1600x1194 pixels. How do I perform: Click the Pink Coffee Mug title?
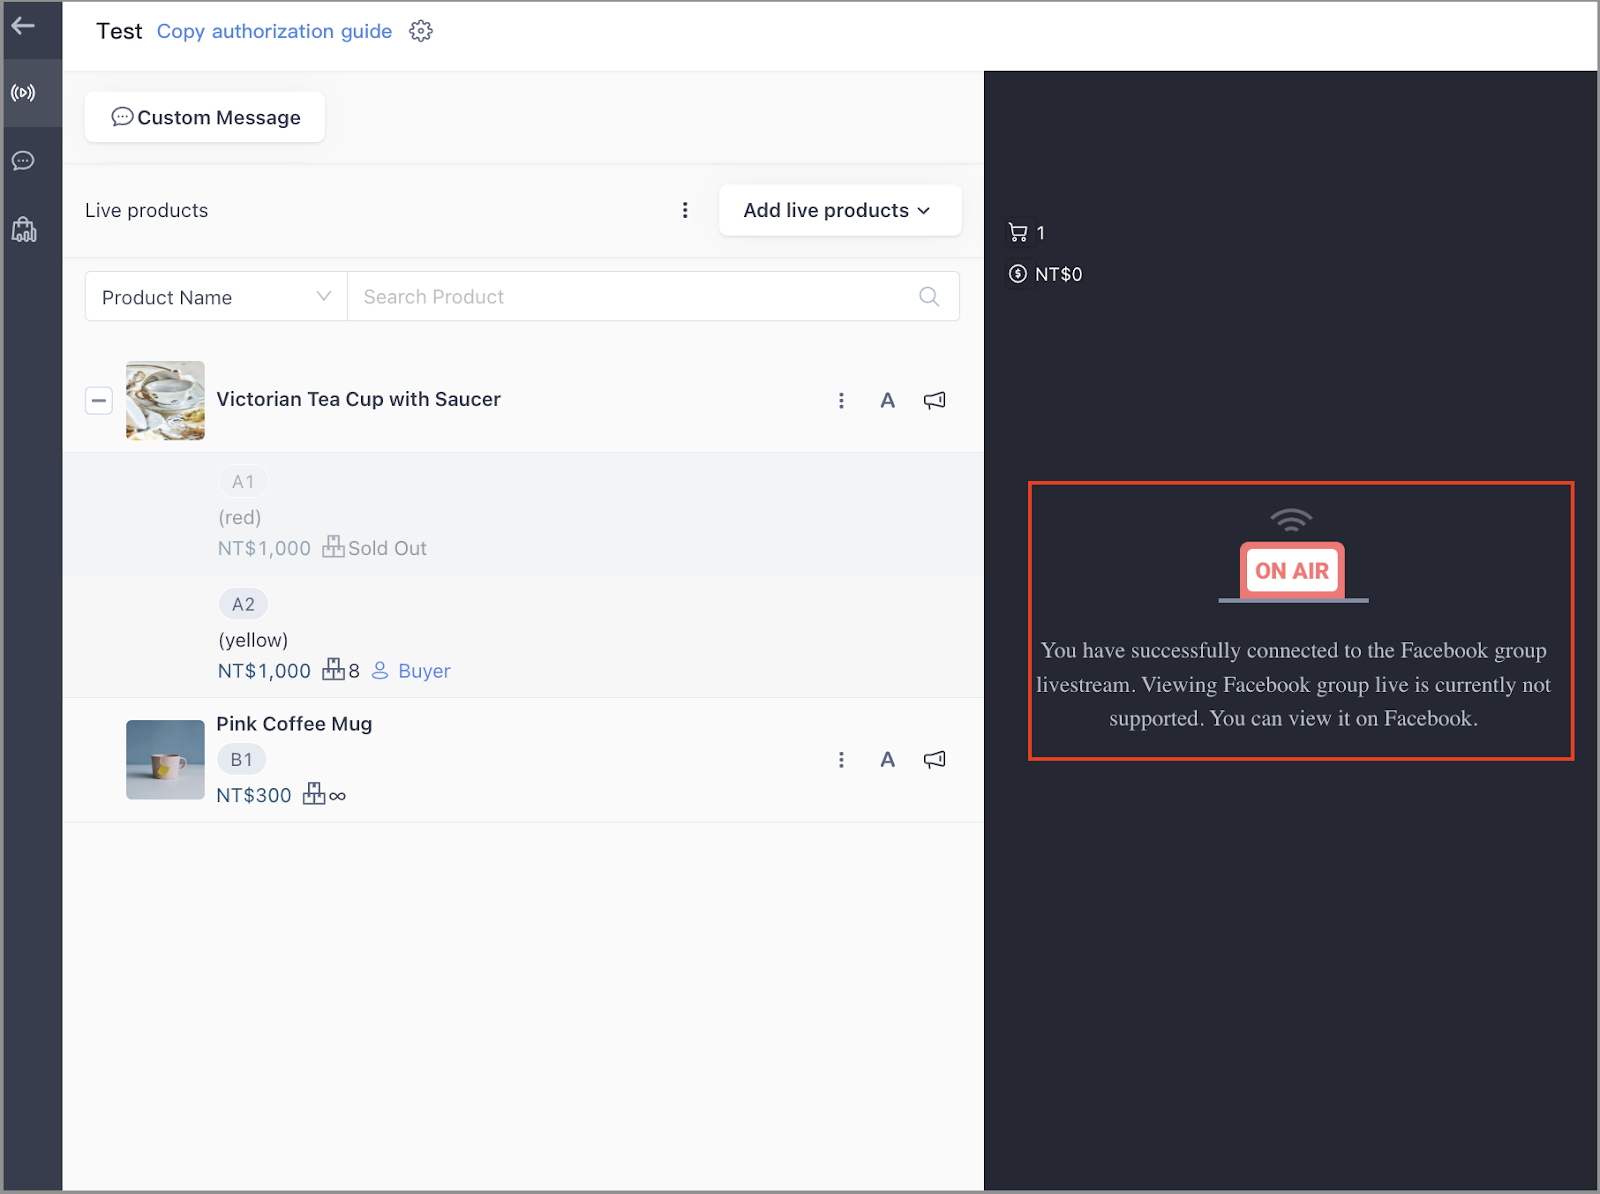pos(294,724)
